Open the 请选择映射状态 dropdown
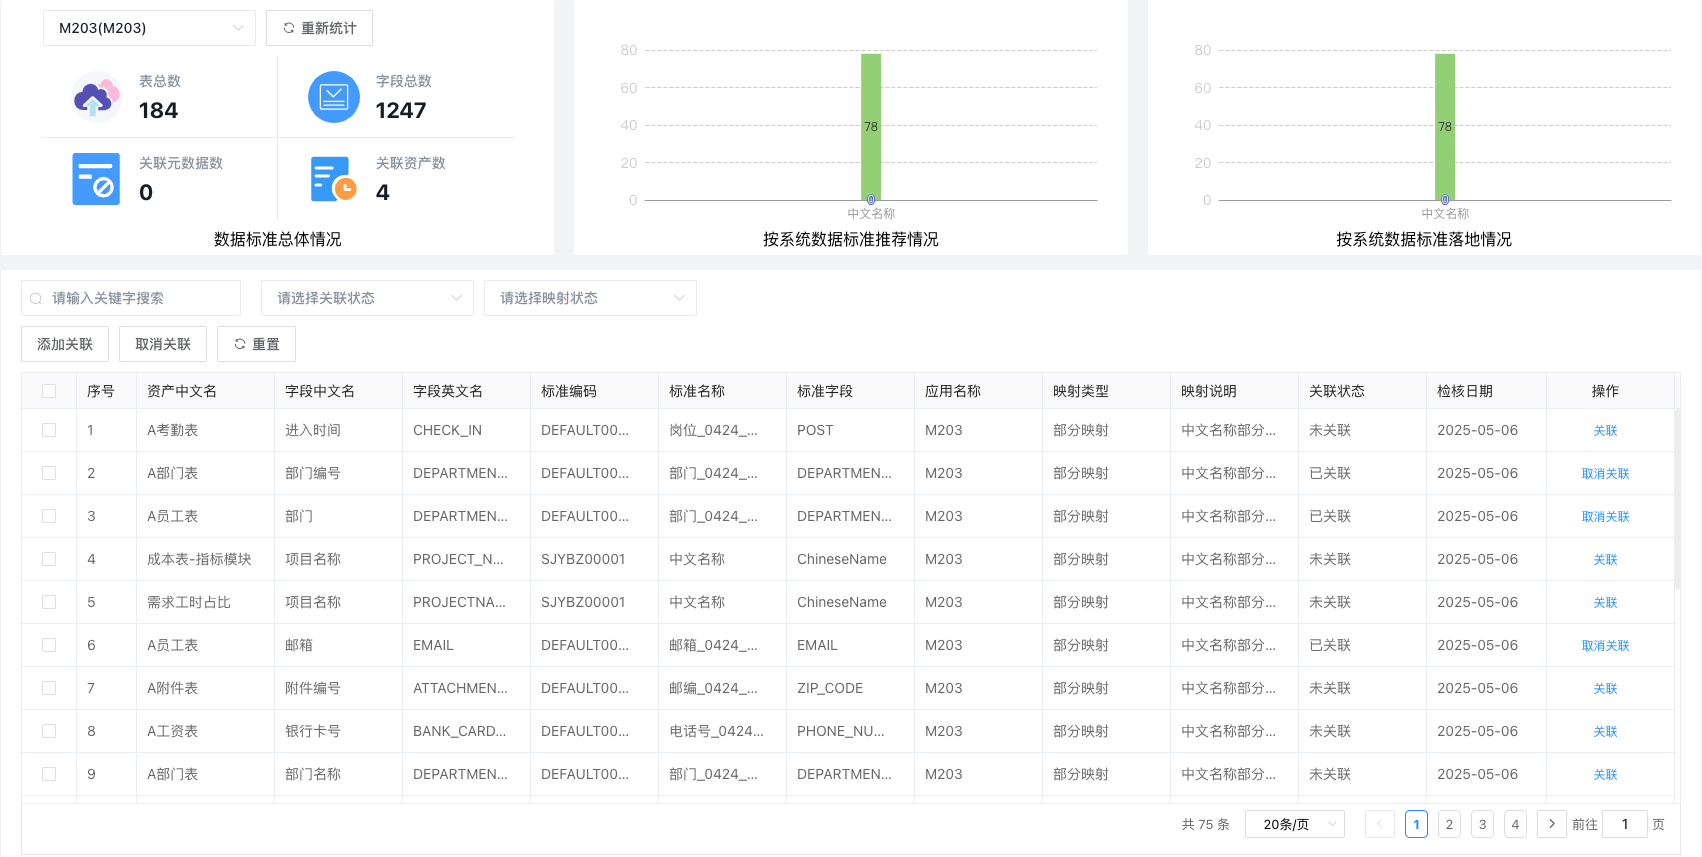The height and width of the screenshot is (857, 1702). coord(590,298)
